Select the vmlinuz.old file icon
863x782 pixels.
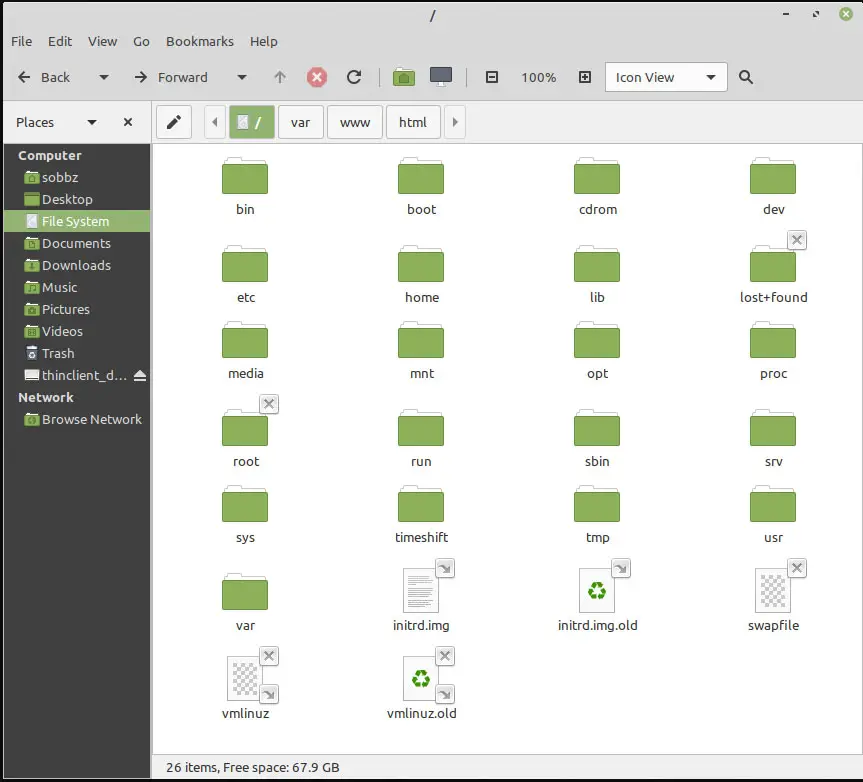click(421, 679)
